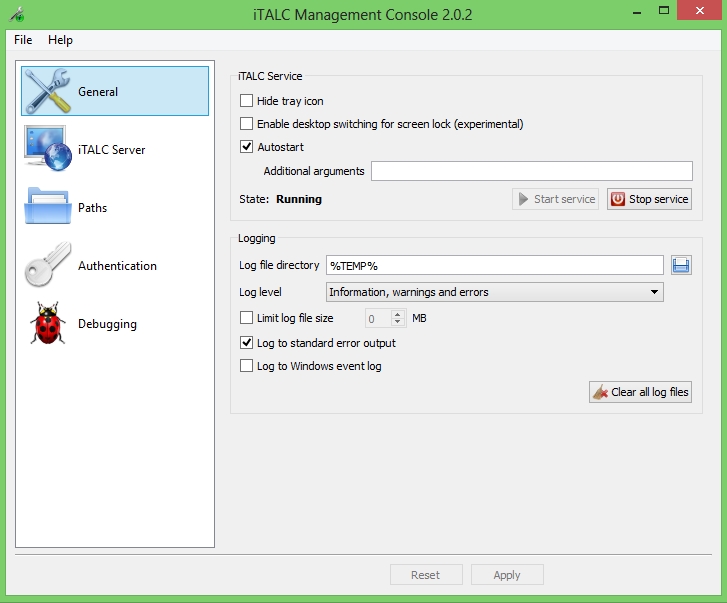Select the General wrench and screwdriver icon
727x603 pixels.
48,91
